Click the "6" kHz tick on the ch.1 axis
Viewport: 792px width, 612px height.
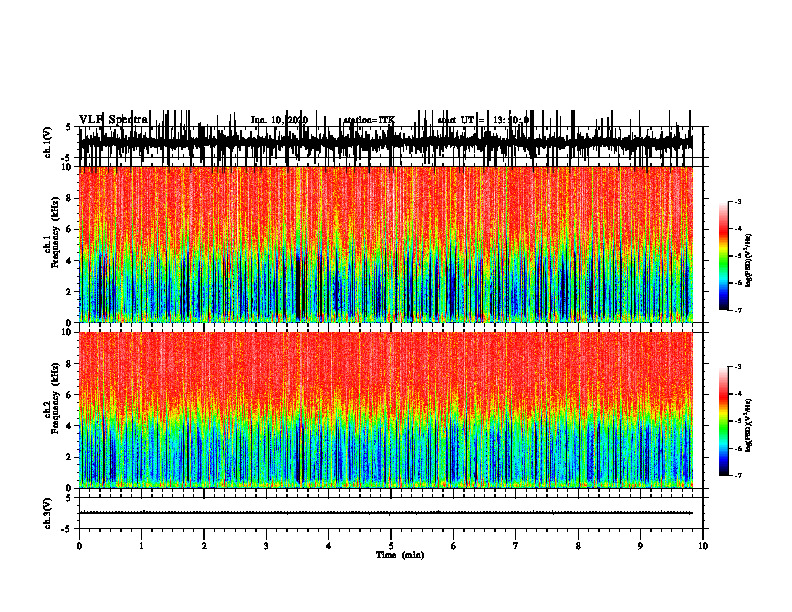[x=69, y=230]
